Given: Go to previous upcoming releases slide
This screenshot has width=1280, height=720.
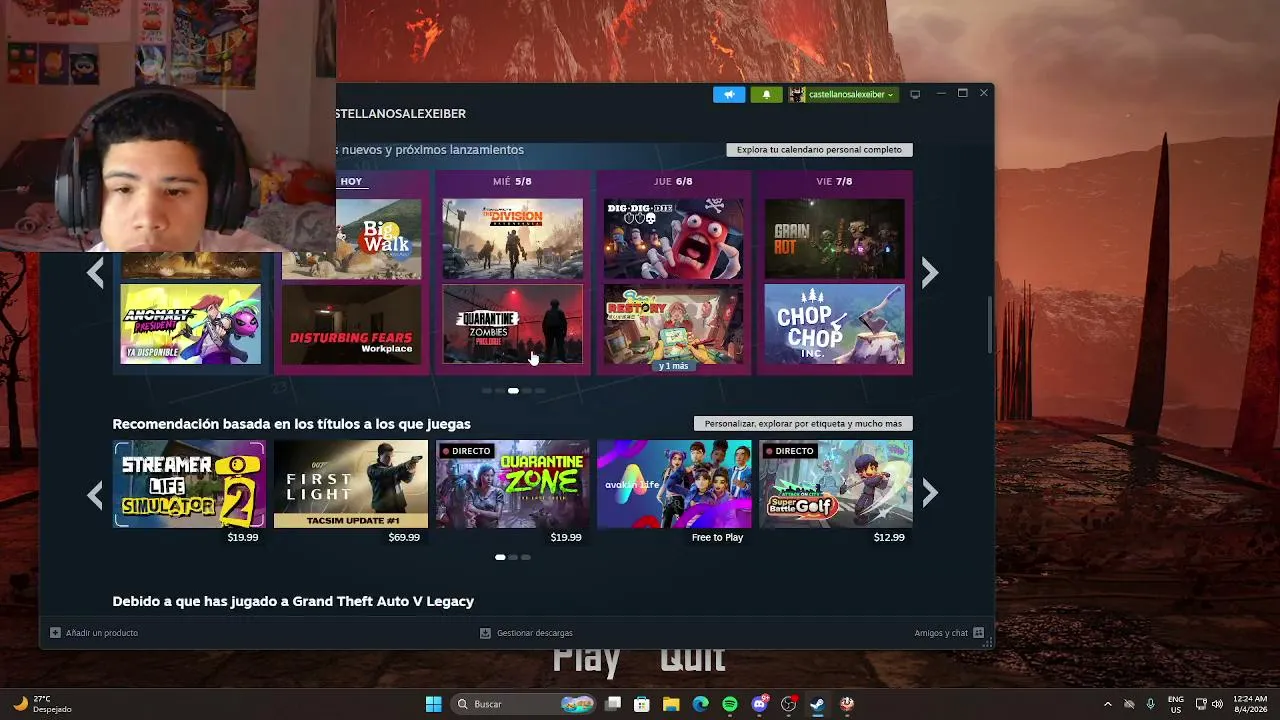Looking at the screenshot, I should (x=95, y=272).
